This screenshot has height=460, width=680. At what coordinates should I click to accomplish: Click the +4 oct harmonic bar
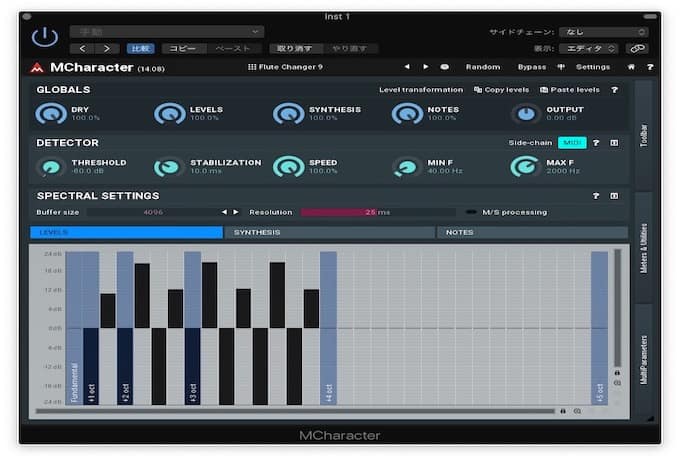[x=328, y=328]
